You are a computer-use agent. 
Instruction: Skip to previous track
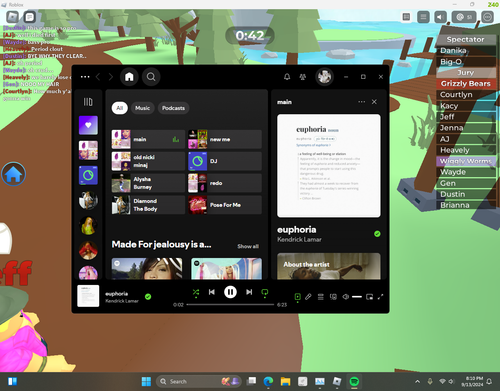pyautogui.click(x=212, y=292)
